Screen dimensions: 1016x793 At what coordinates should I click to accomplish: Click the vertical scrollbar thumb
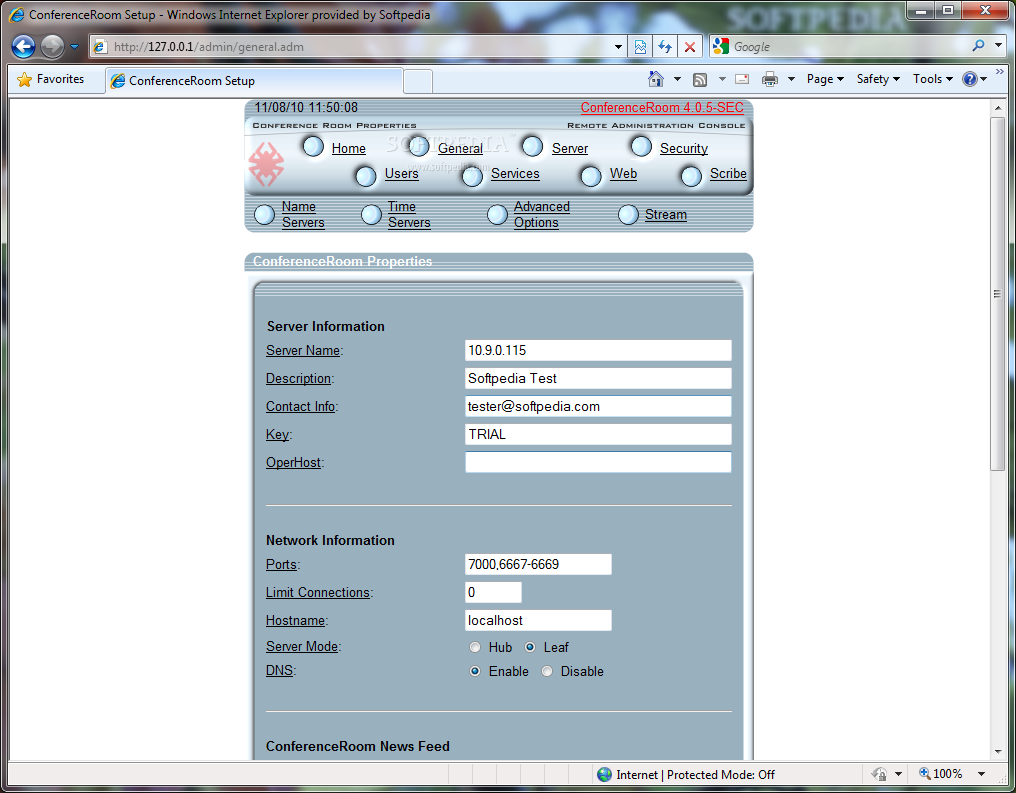[x=998, y=293]
